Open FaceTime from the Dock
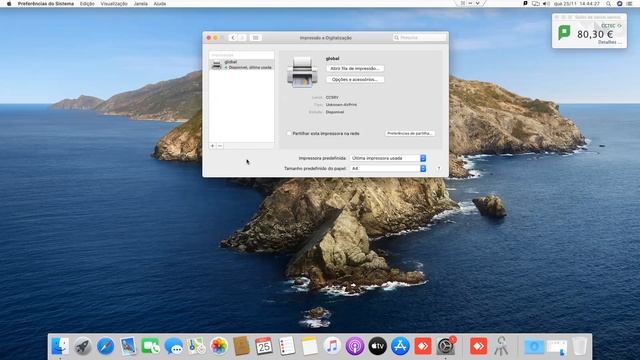 [x=151, y=346]
